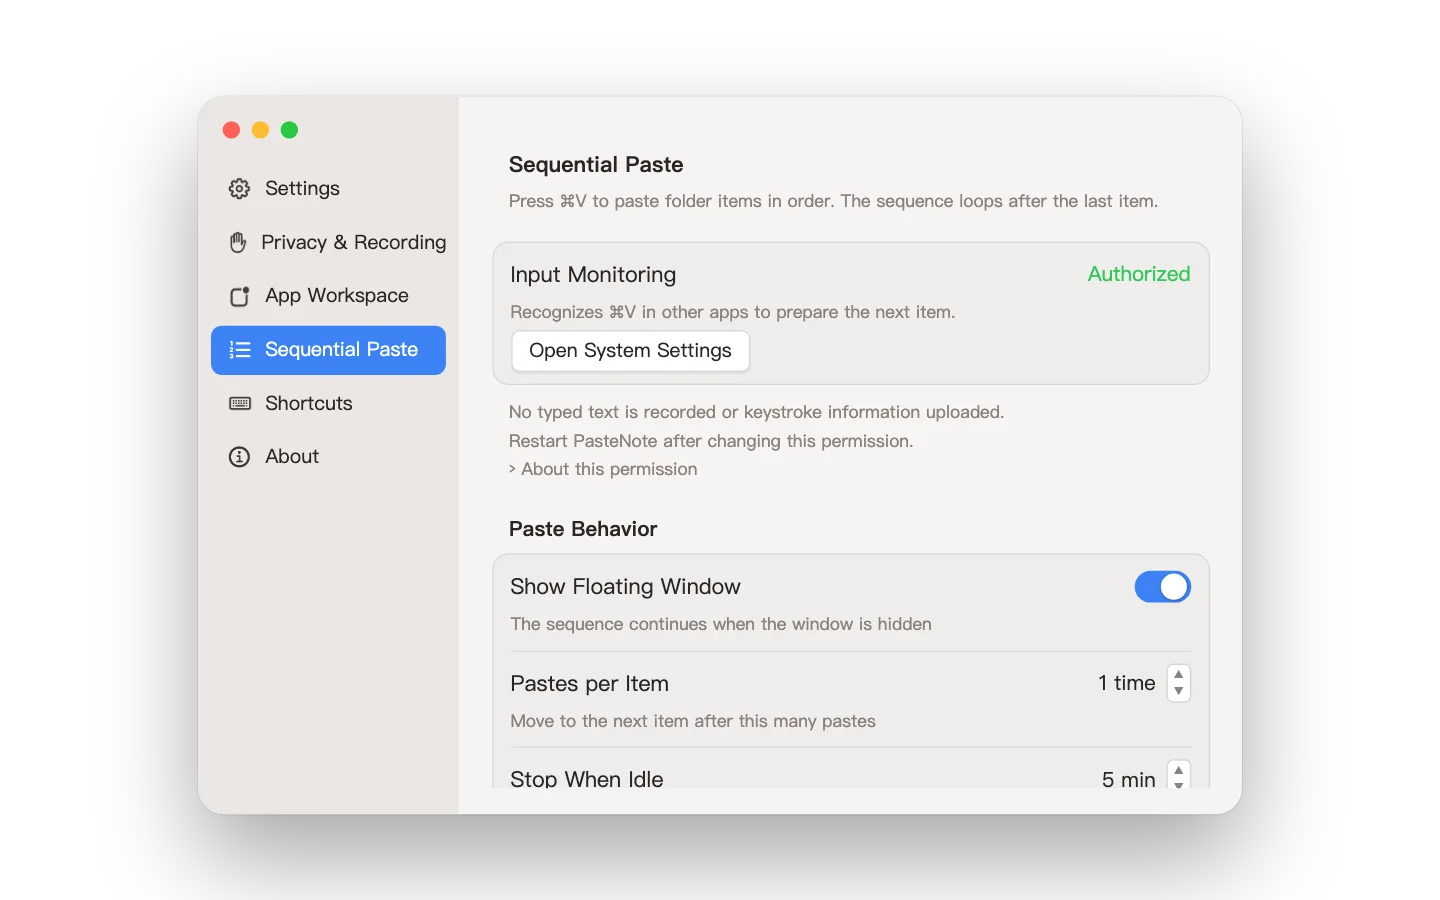This screenshot has height=900, width=1440.
Task: Click the 5 min idle value
Action: pos(1128,779)
